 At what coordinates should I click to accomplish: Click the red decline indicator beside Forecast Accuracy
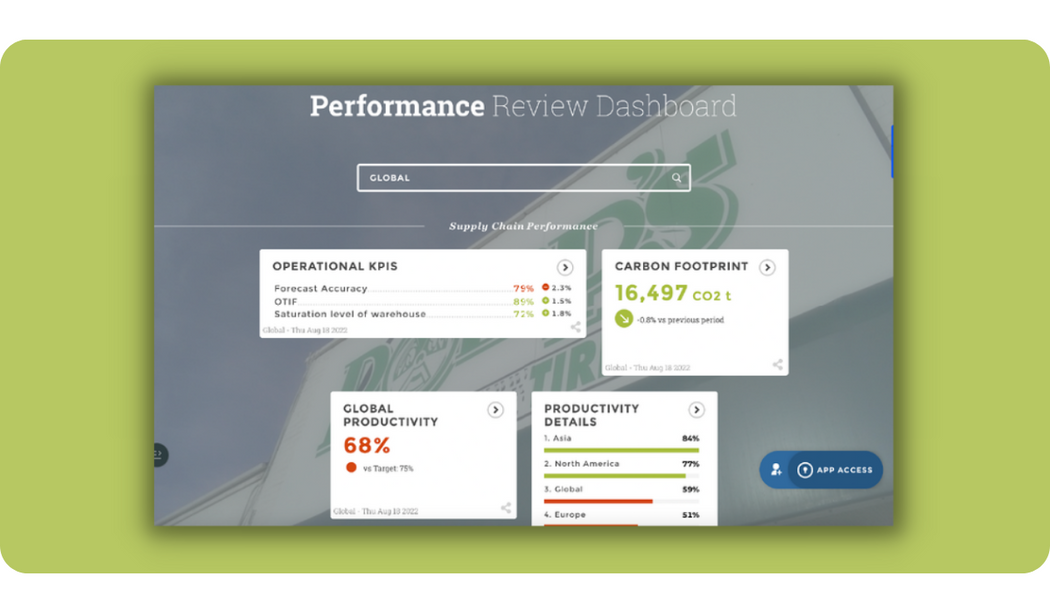545,288
